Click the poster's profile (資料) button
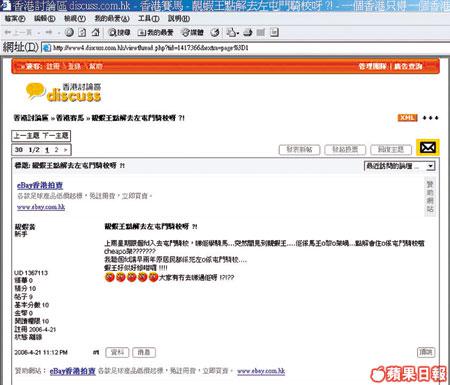This screenshot has width=450, height=385. [x=117, y=352]
